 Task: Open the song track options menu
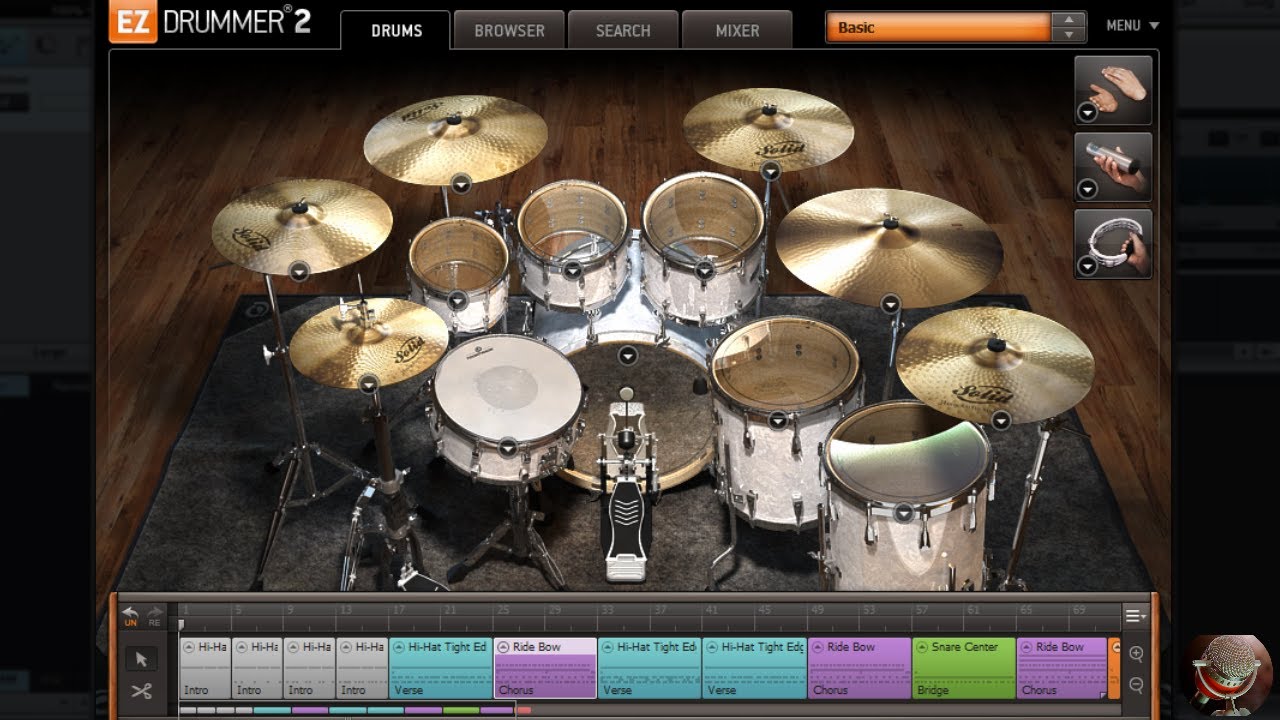(1135, 617)
